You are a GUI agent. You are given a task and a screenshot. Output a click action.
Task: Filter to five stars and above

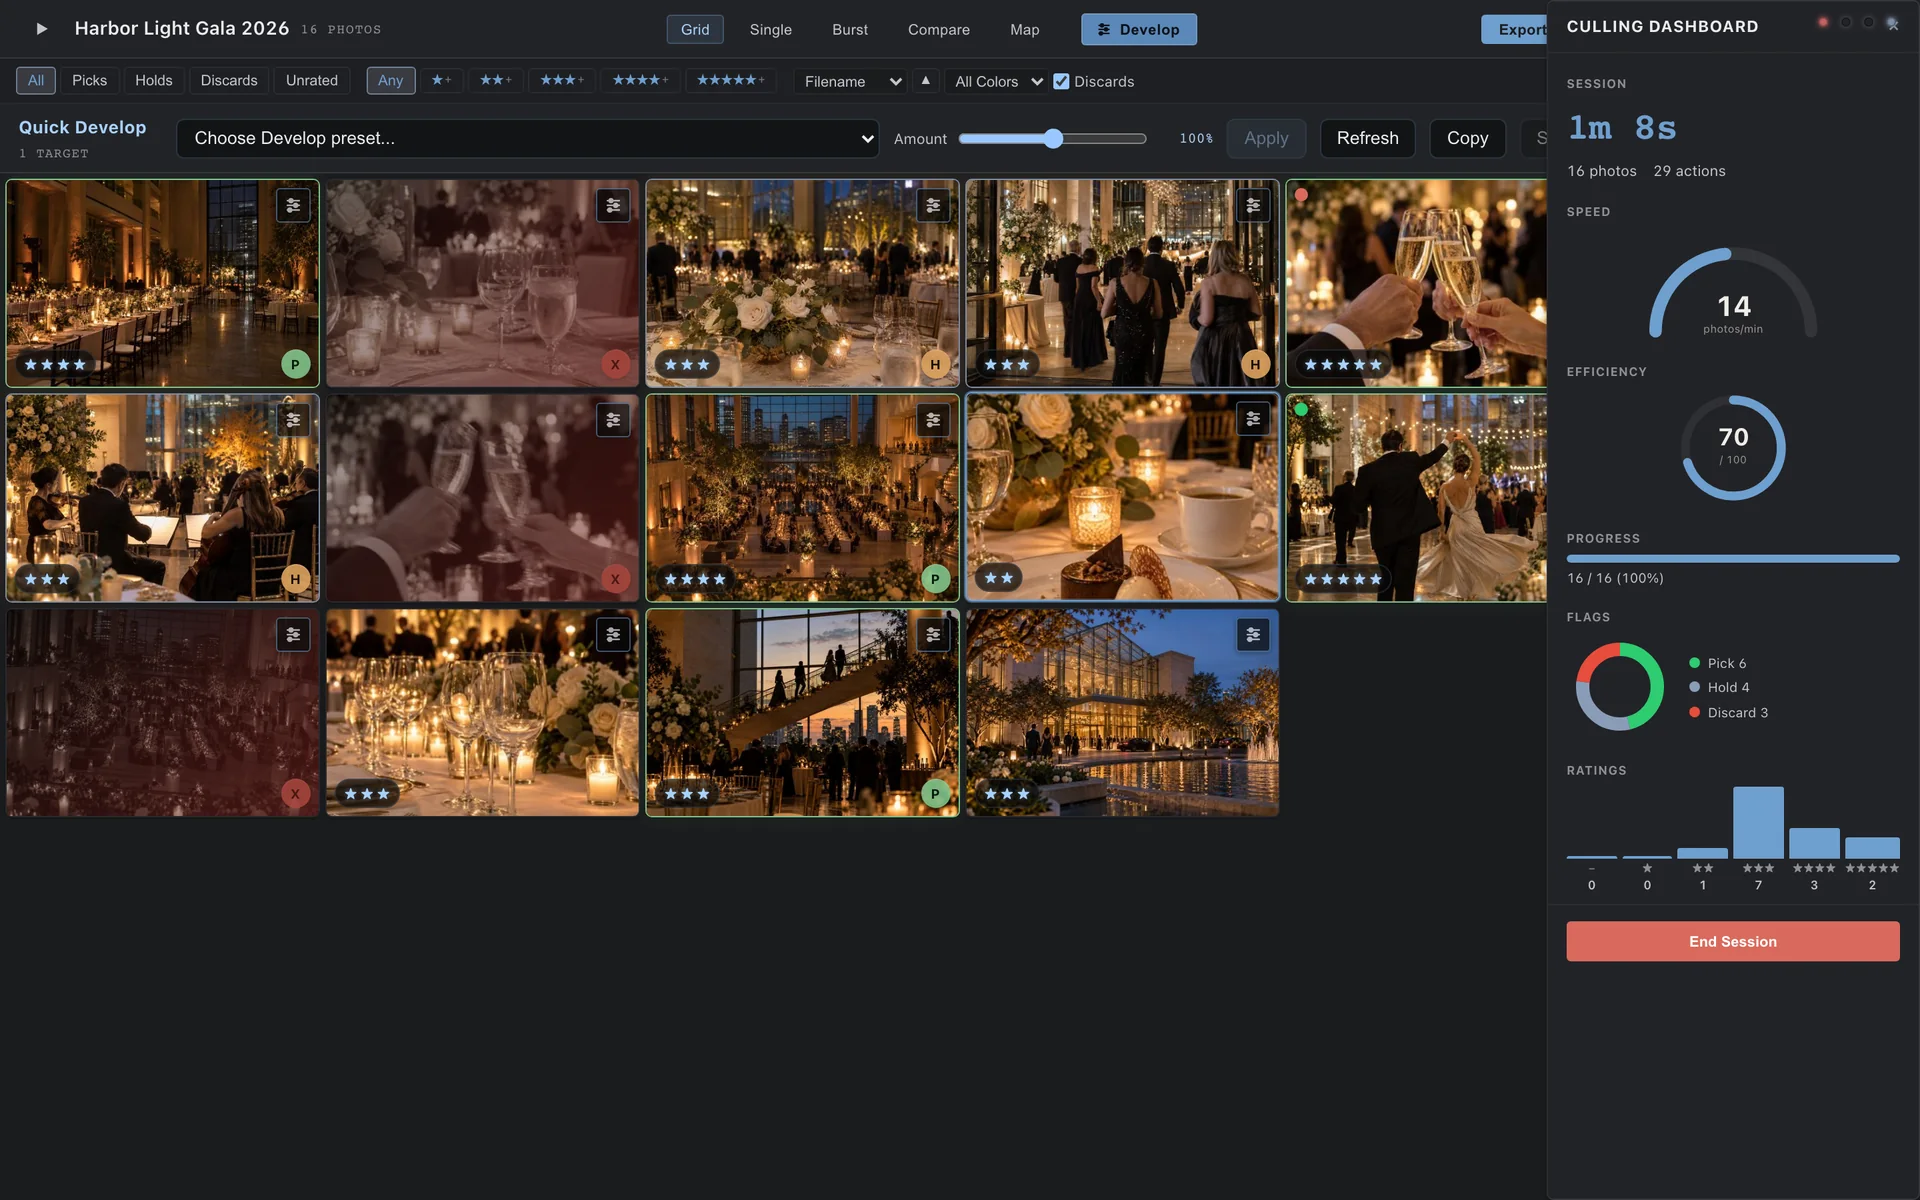tap(731, 80)
